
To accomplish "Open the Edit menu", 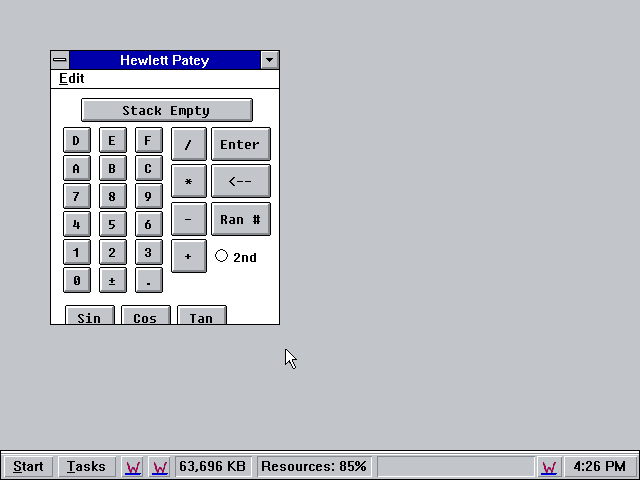I will (x=72, y=79).
